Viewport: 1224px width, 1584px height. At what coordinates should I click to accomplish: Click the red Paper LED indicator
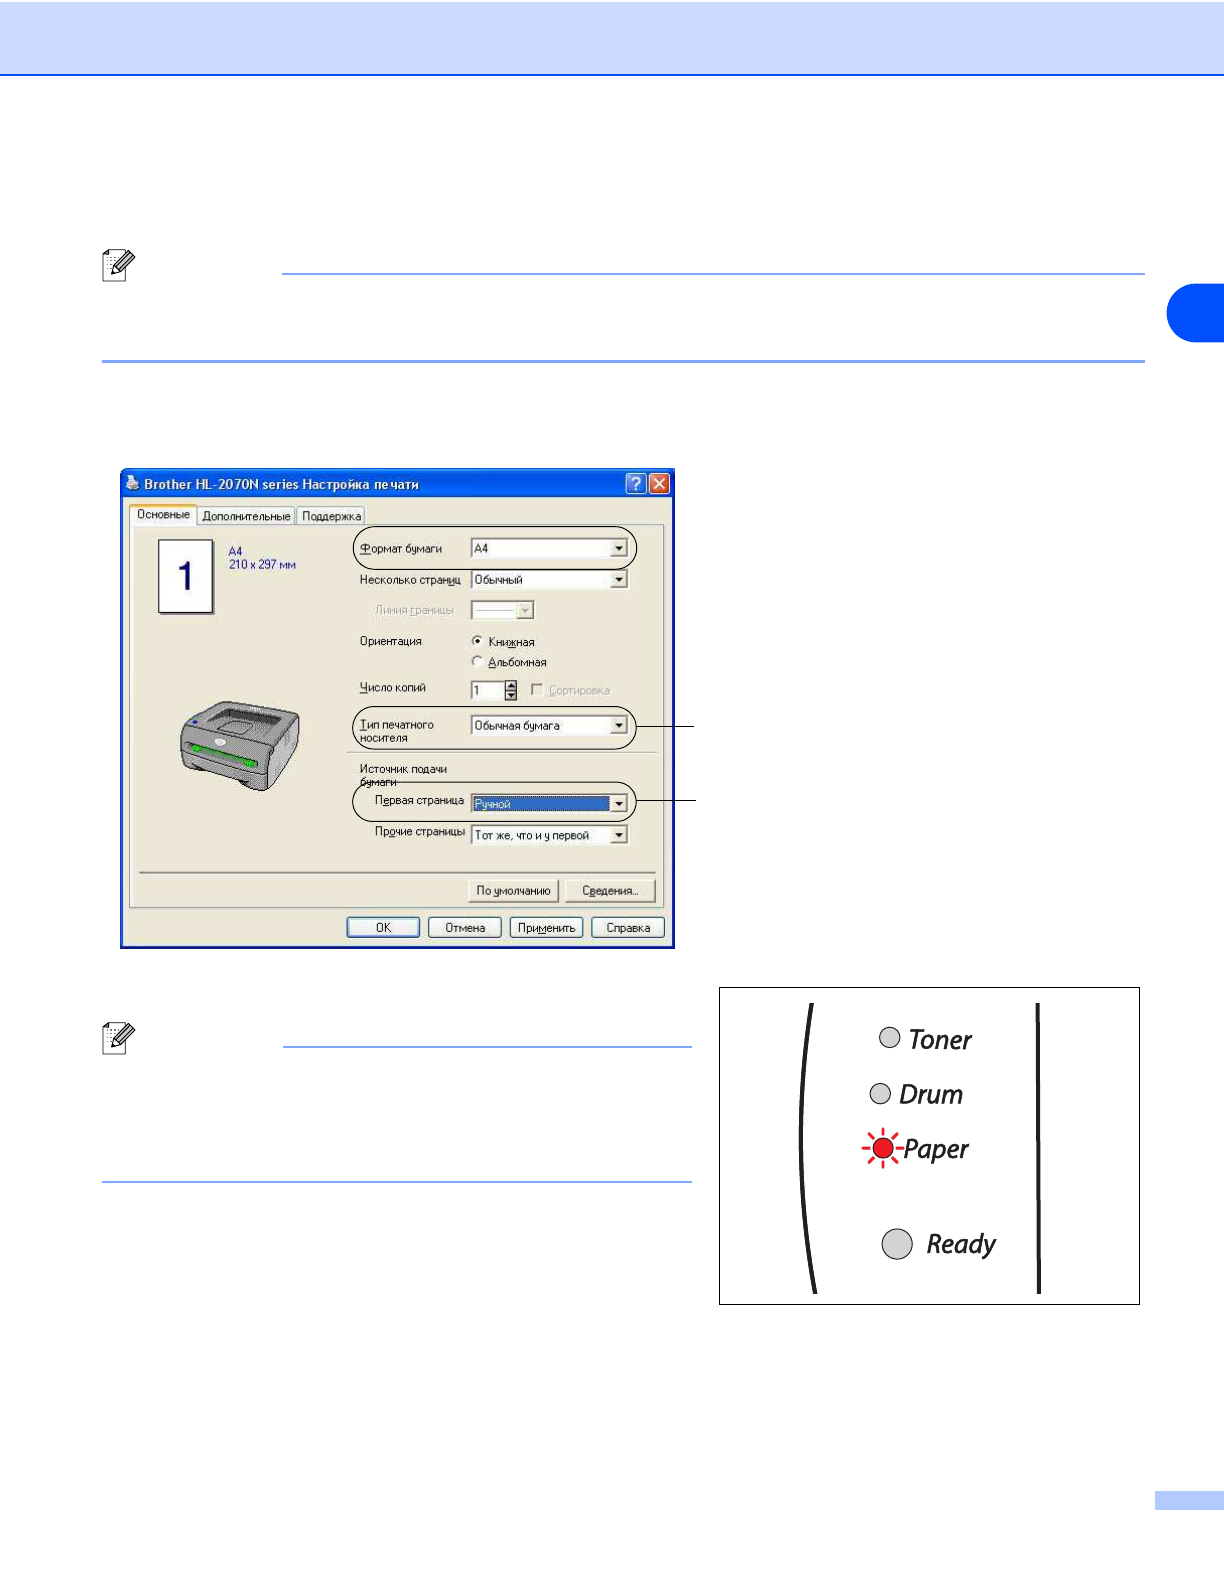point(882,1149)
